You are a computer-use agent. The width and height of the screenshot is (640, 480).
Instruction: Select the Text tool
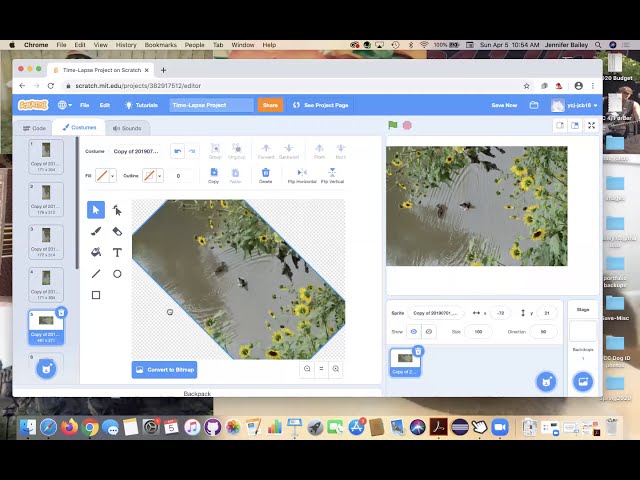tap(117, 253)
